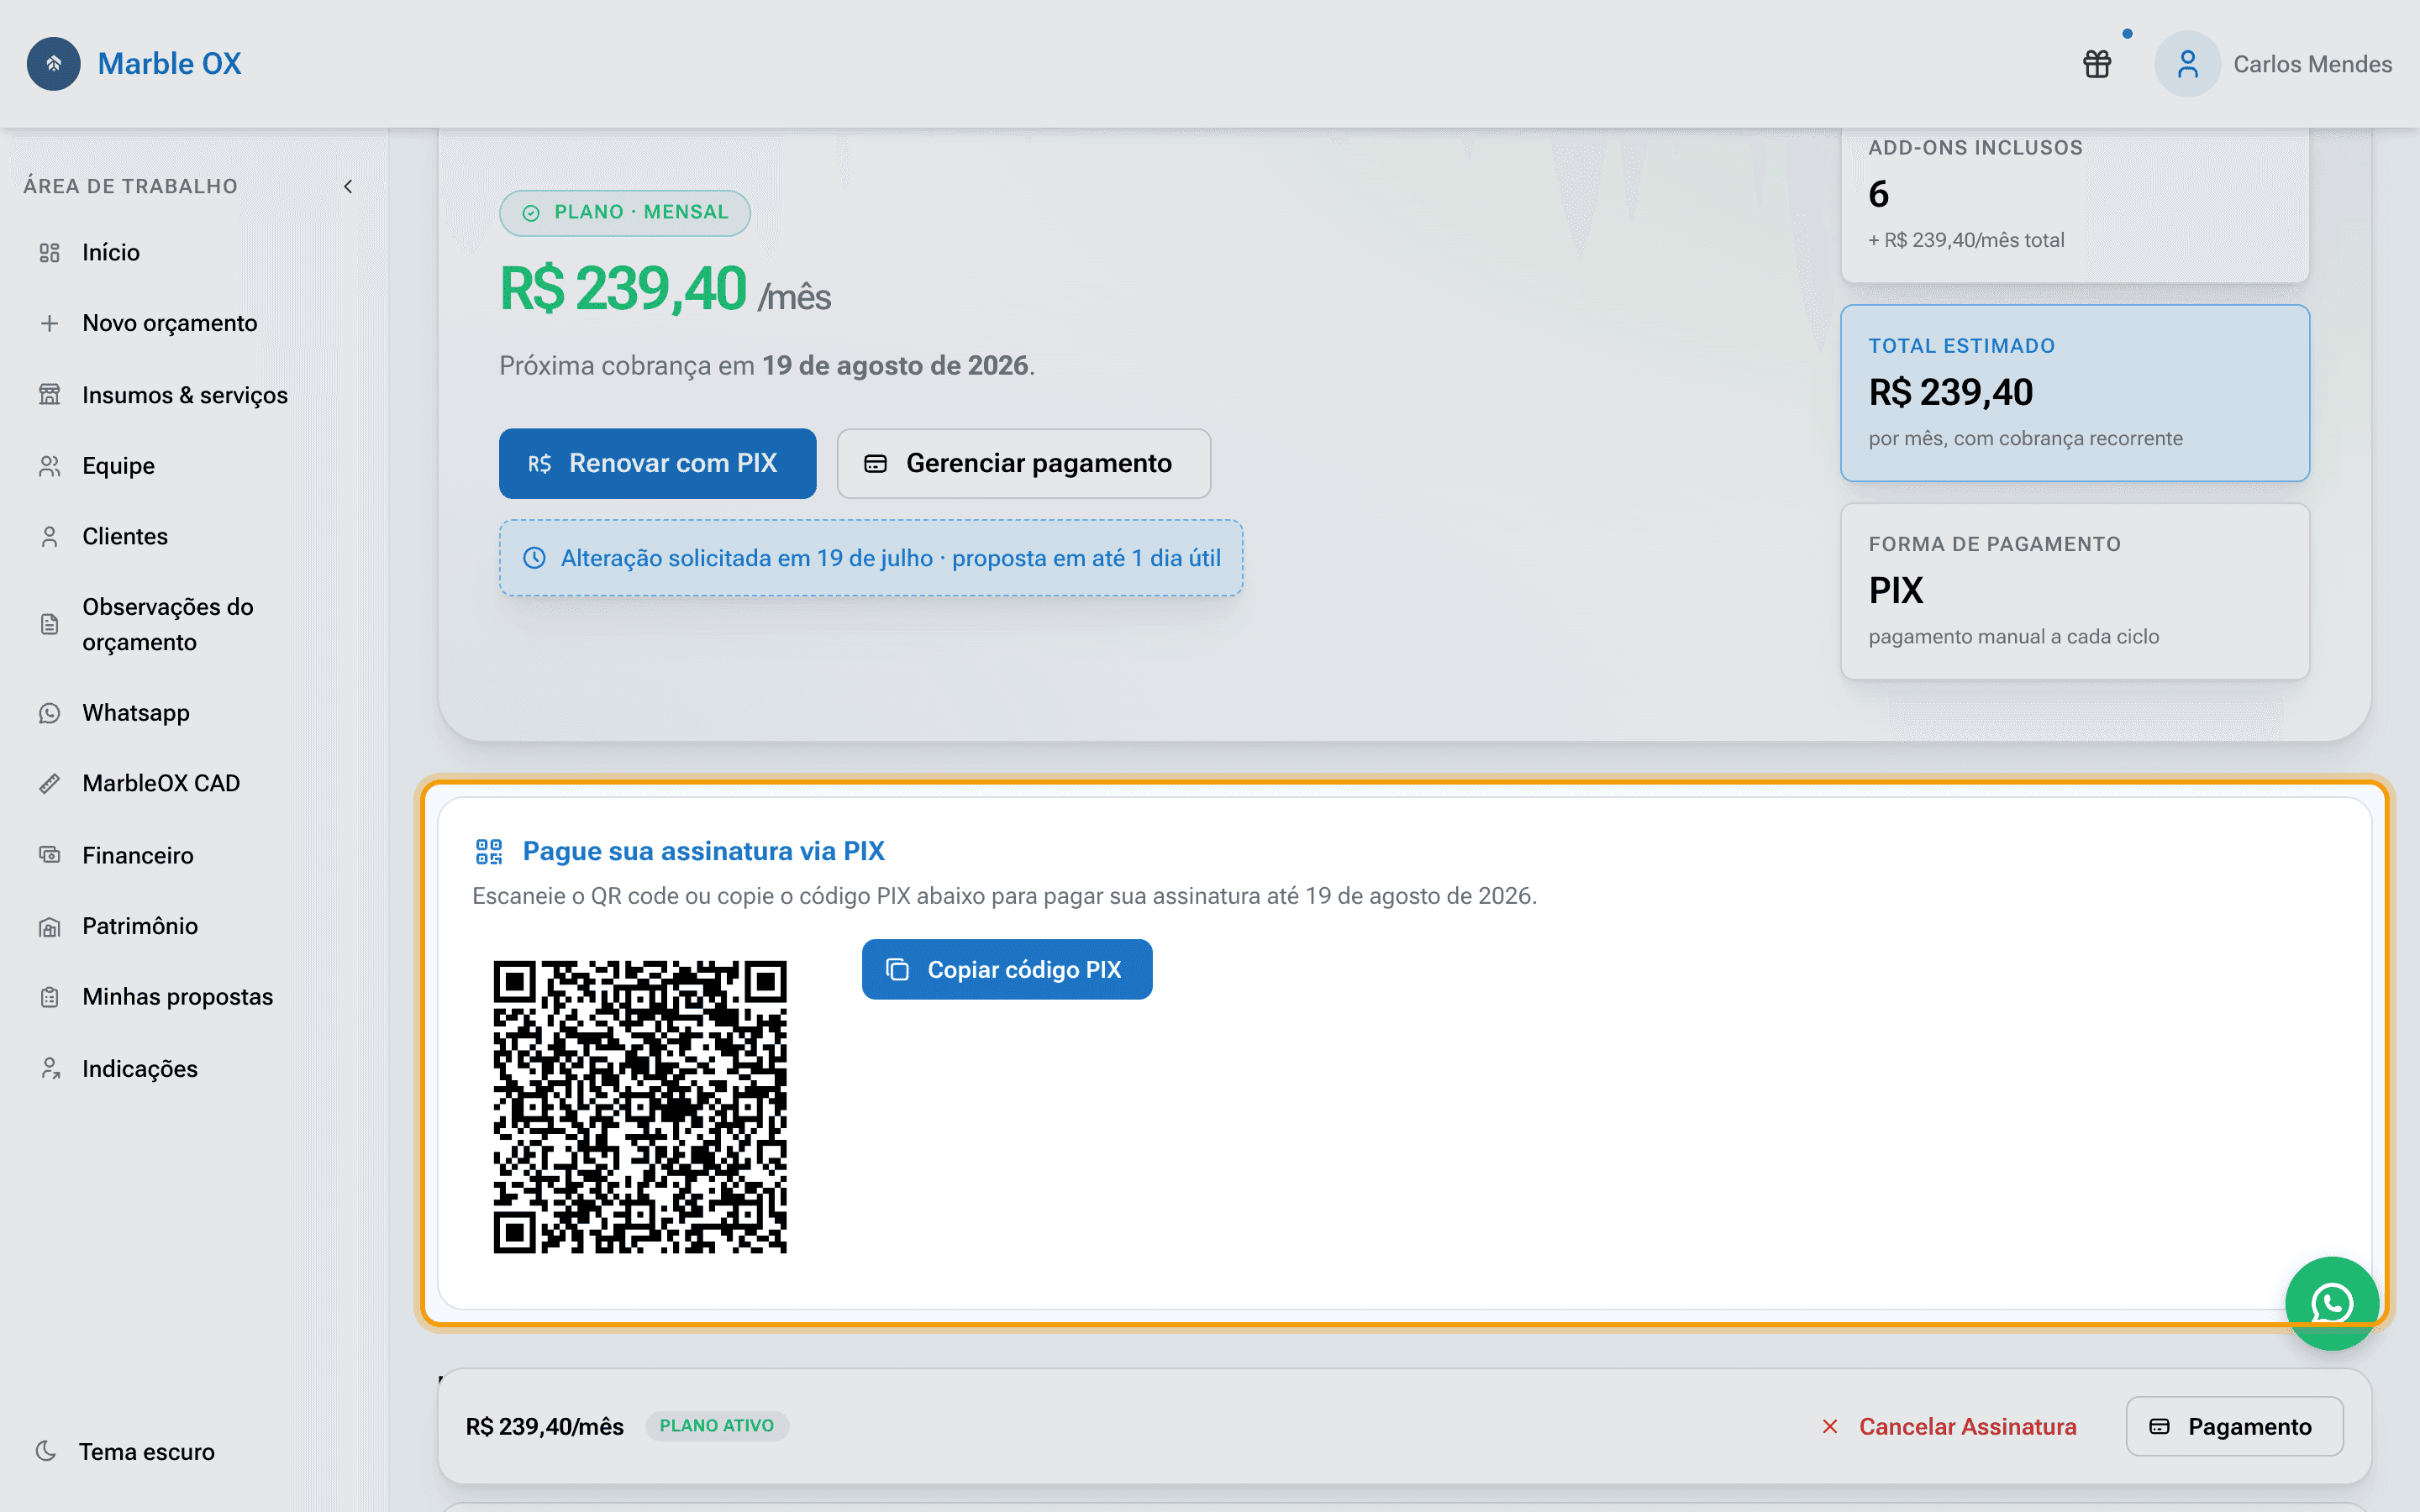This screenshot has height=1512, width=2420.
Task: Click the Plano · Mensal badge
Action: (625, 213)
